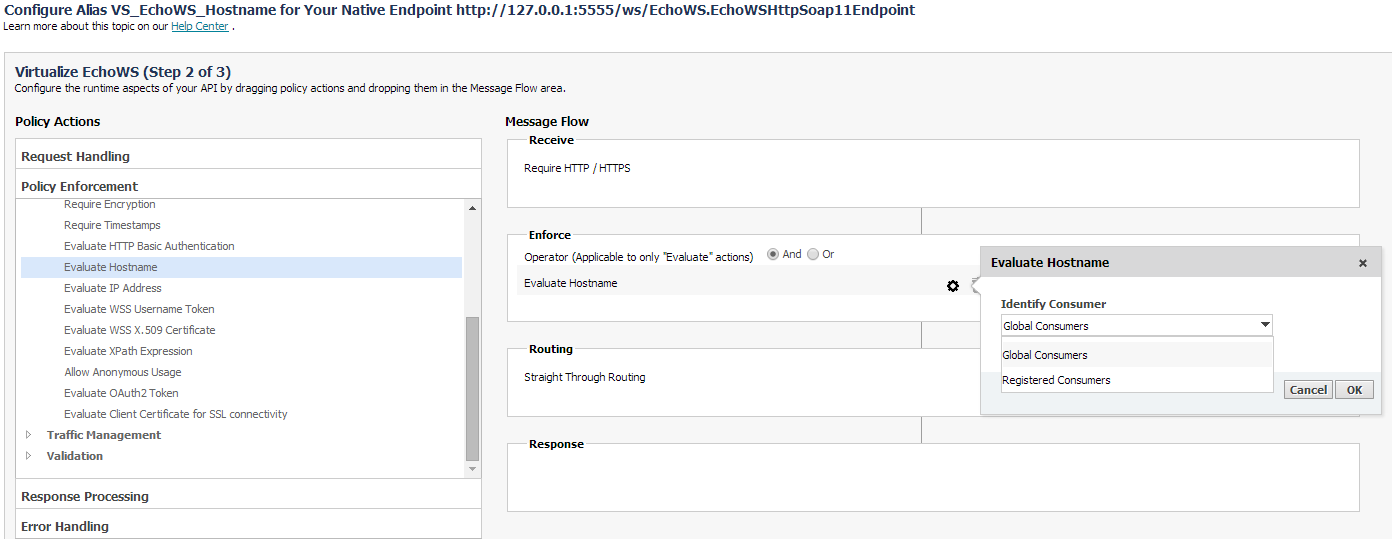The height and width of the screenshot is (539, 1392).
Task: Open the Request Handling section
Action: pos(248,156)
